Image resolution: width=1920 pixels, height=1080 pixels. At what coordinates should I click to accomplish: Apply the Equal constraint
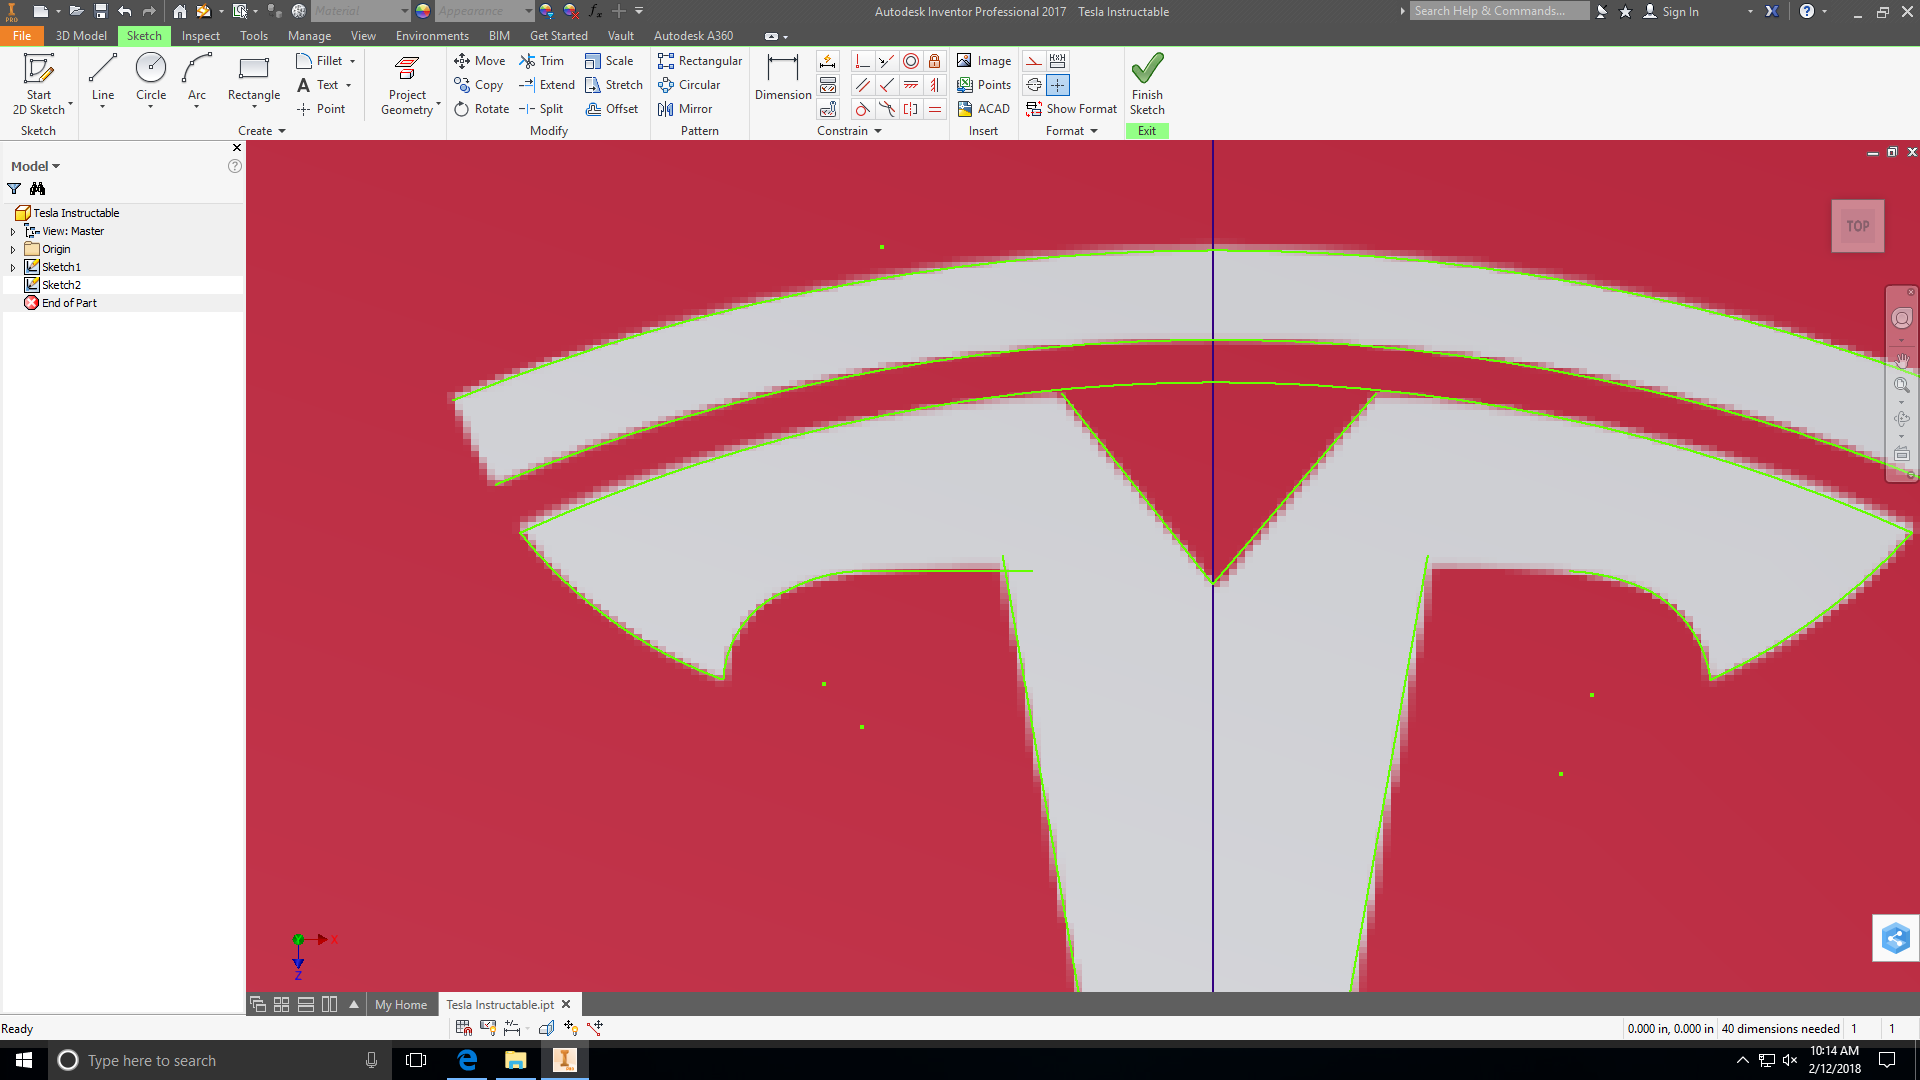click(x=935, y=109)
